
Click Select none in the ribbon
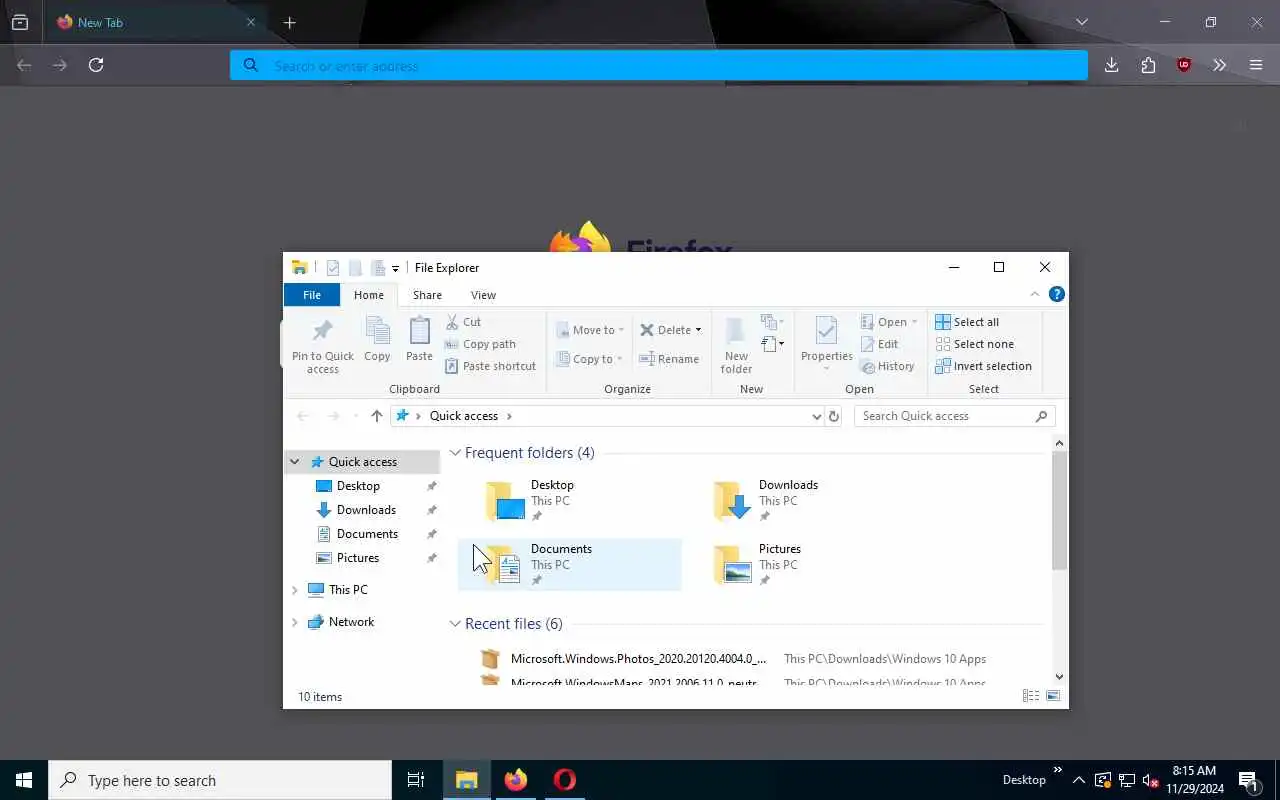(974, 344)
